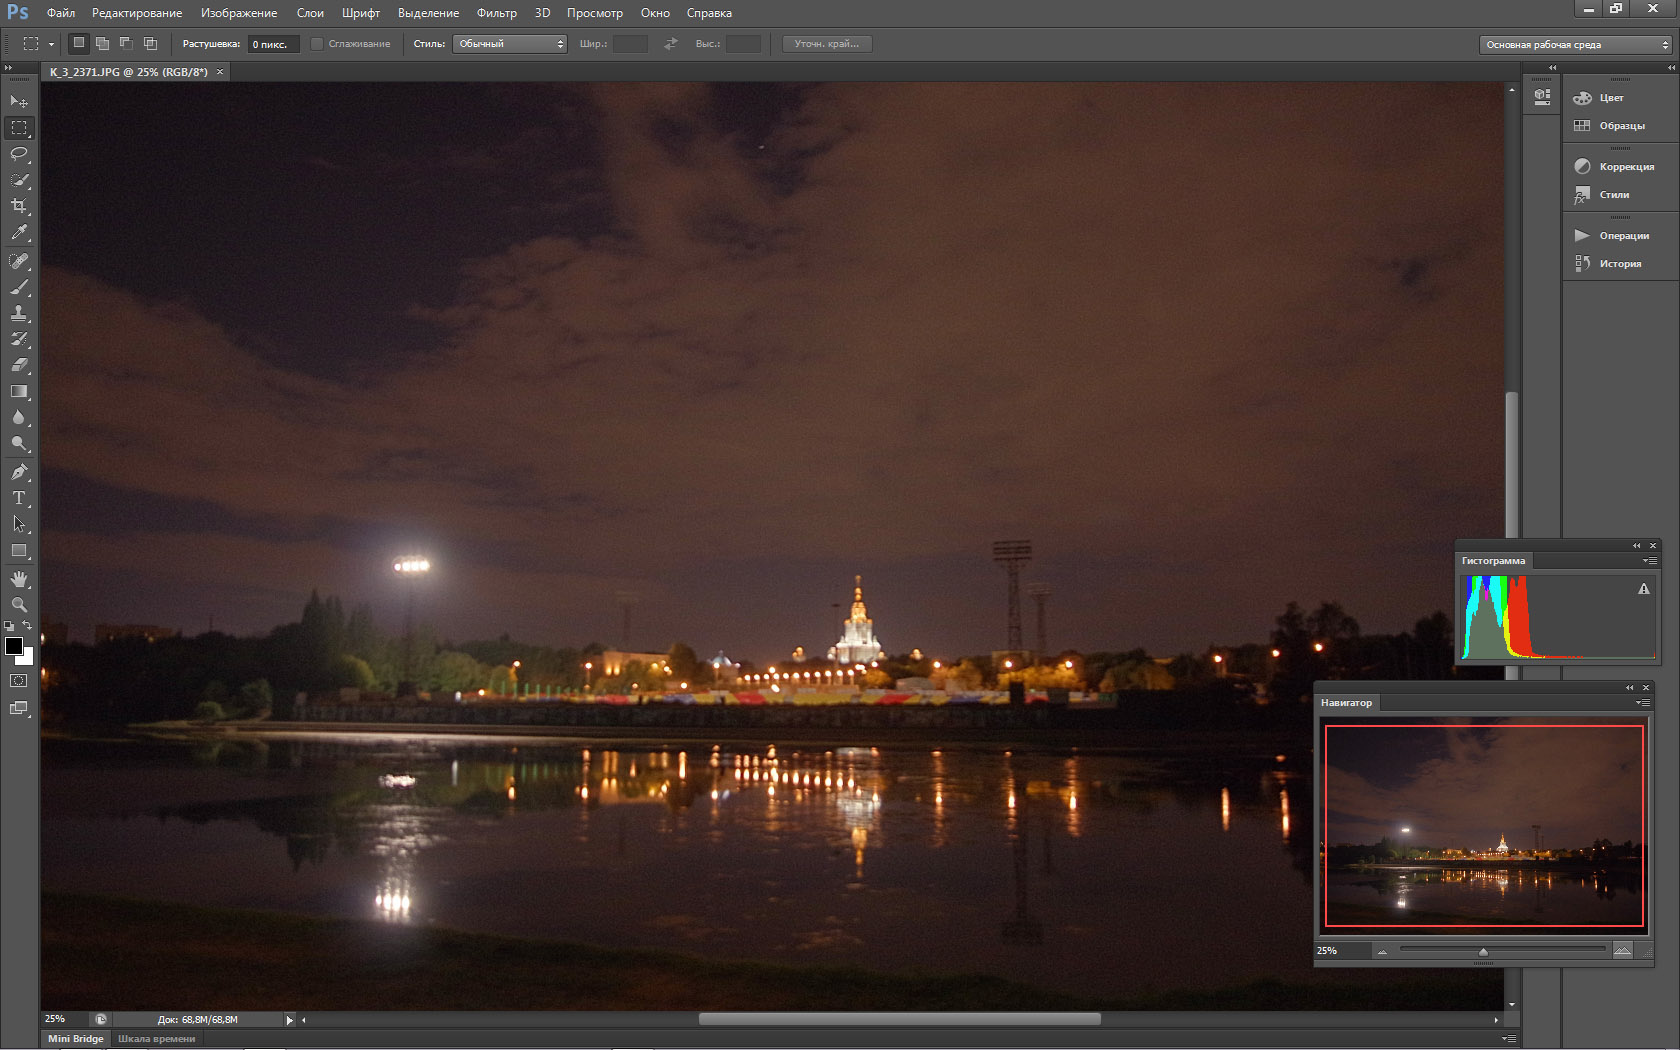Viewport: 1680px width, 1050px height.
Task: Click the Уточн. край button
Action: tap(827, 44)
